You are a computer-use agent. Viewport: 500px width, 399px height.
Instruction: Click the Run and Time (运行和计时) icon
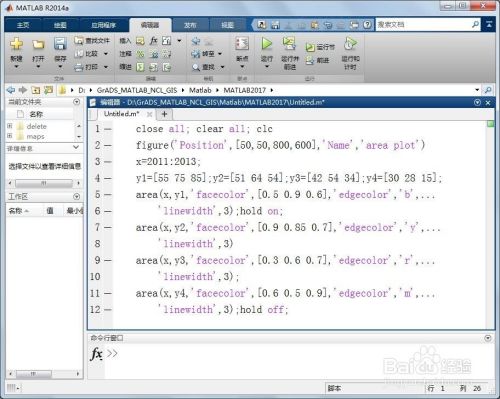click(x=350, y=44)
